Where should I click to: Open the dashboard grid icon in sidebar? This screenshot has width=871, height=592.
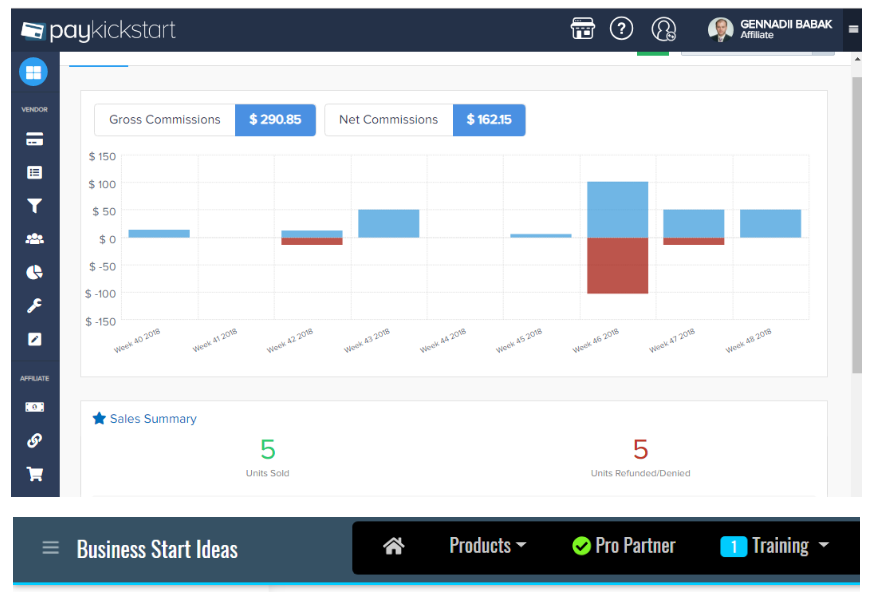pos(33,72)
